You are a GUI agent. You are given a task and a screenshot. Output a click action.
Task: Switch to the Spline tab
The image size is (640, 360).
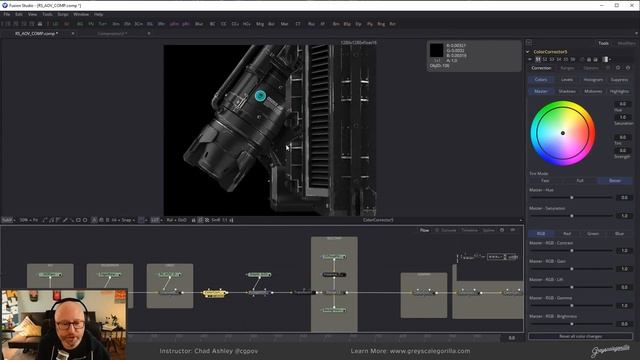click(488, 230)
